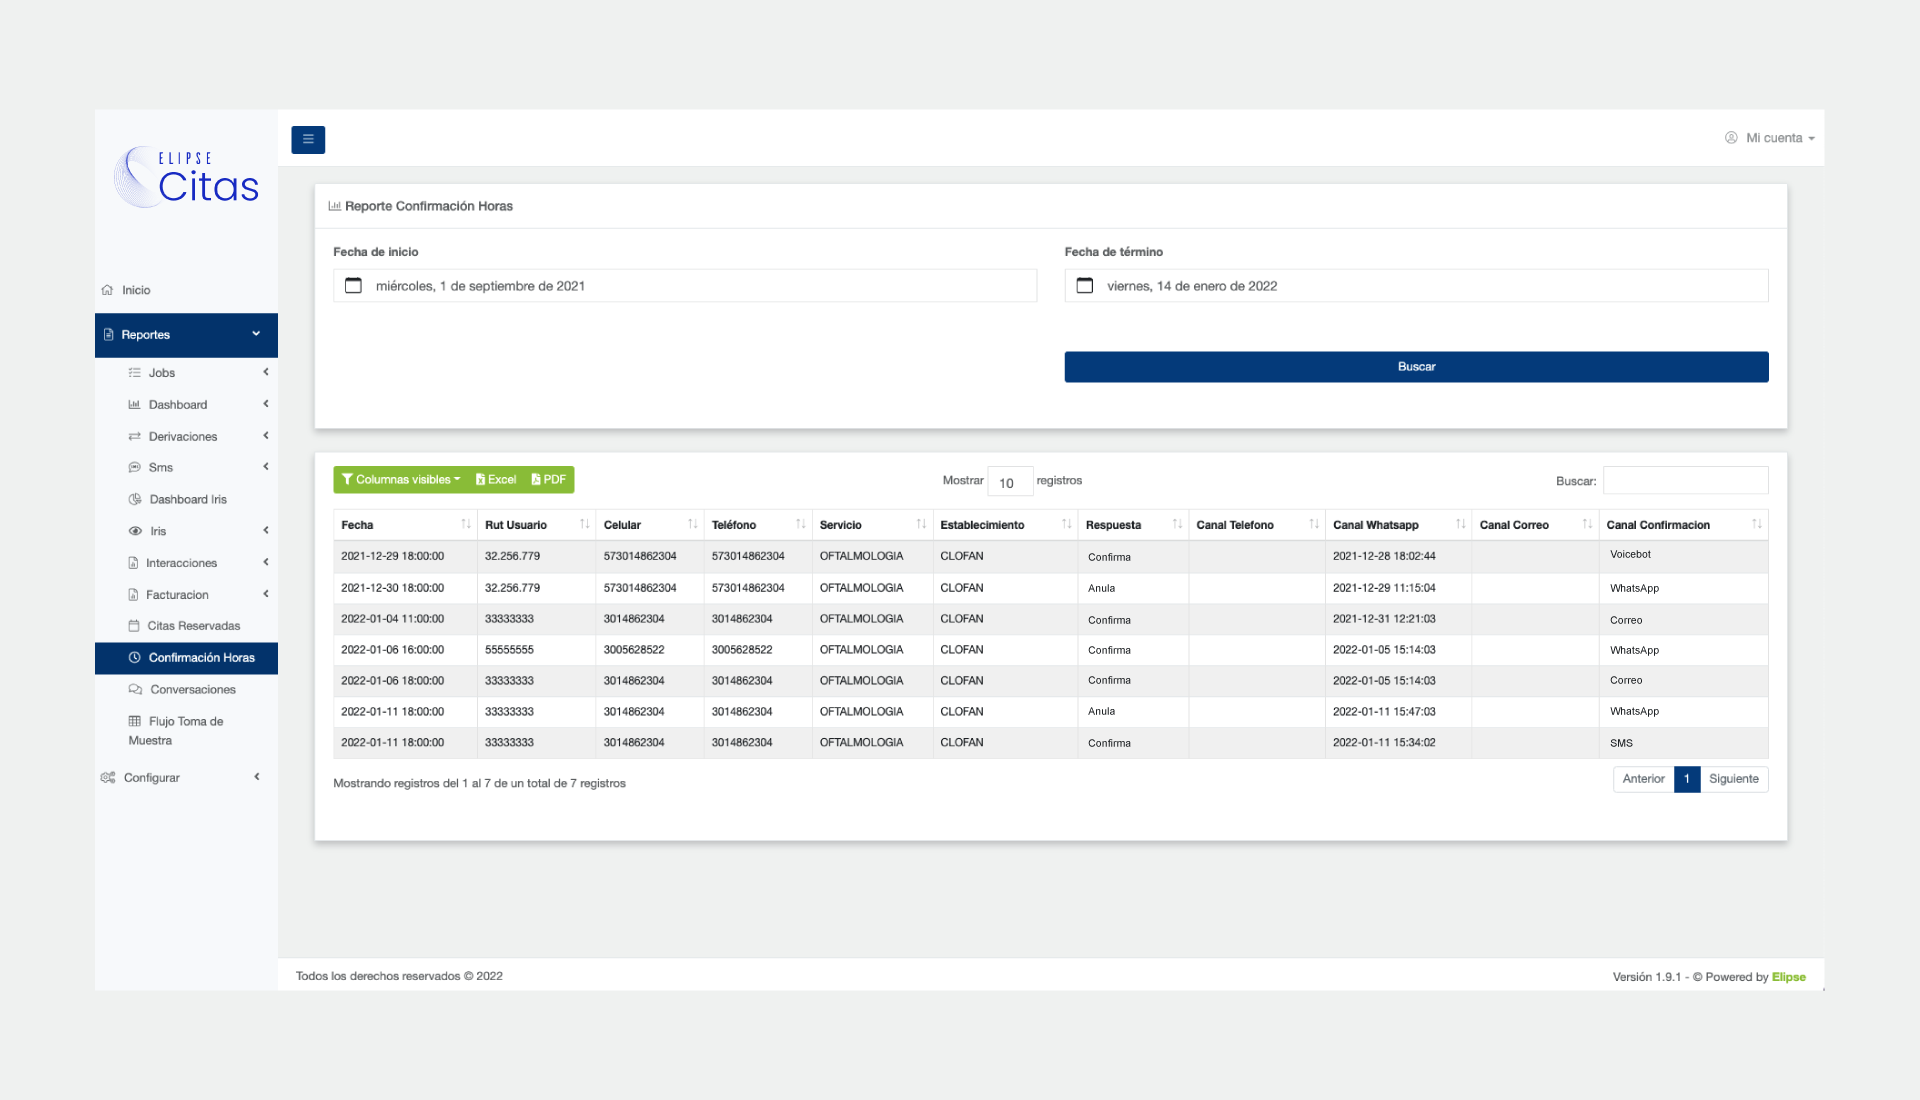This screenshot has width=1920, height=1100.
Task: Select Confirmación Horas menu item
Action: (x=186, y=658)
